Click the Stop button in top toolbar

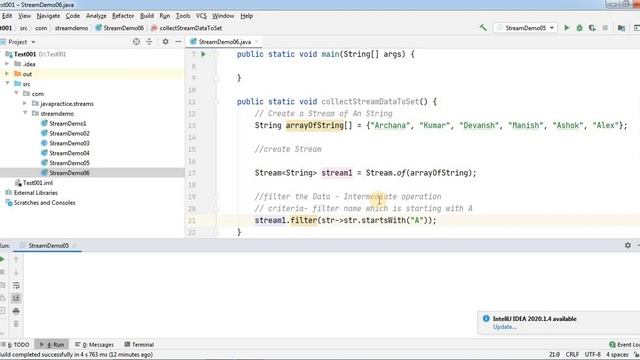[605, 28]
